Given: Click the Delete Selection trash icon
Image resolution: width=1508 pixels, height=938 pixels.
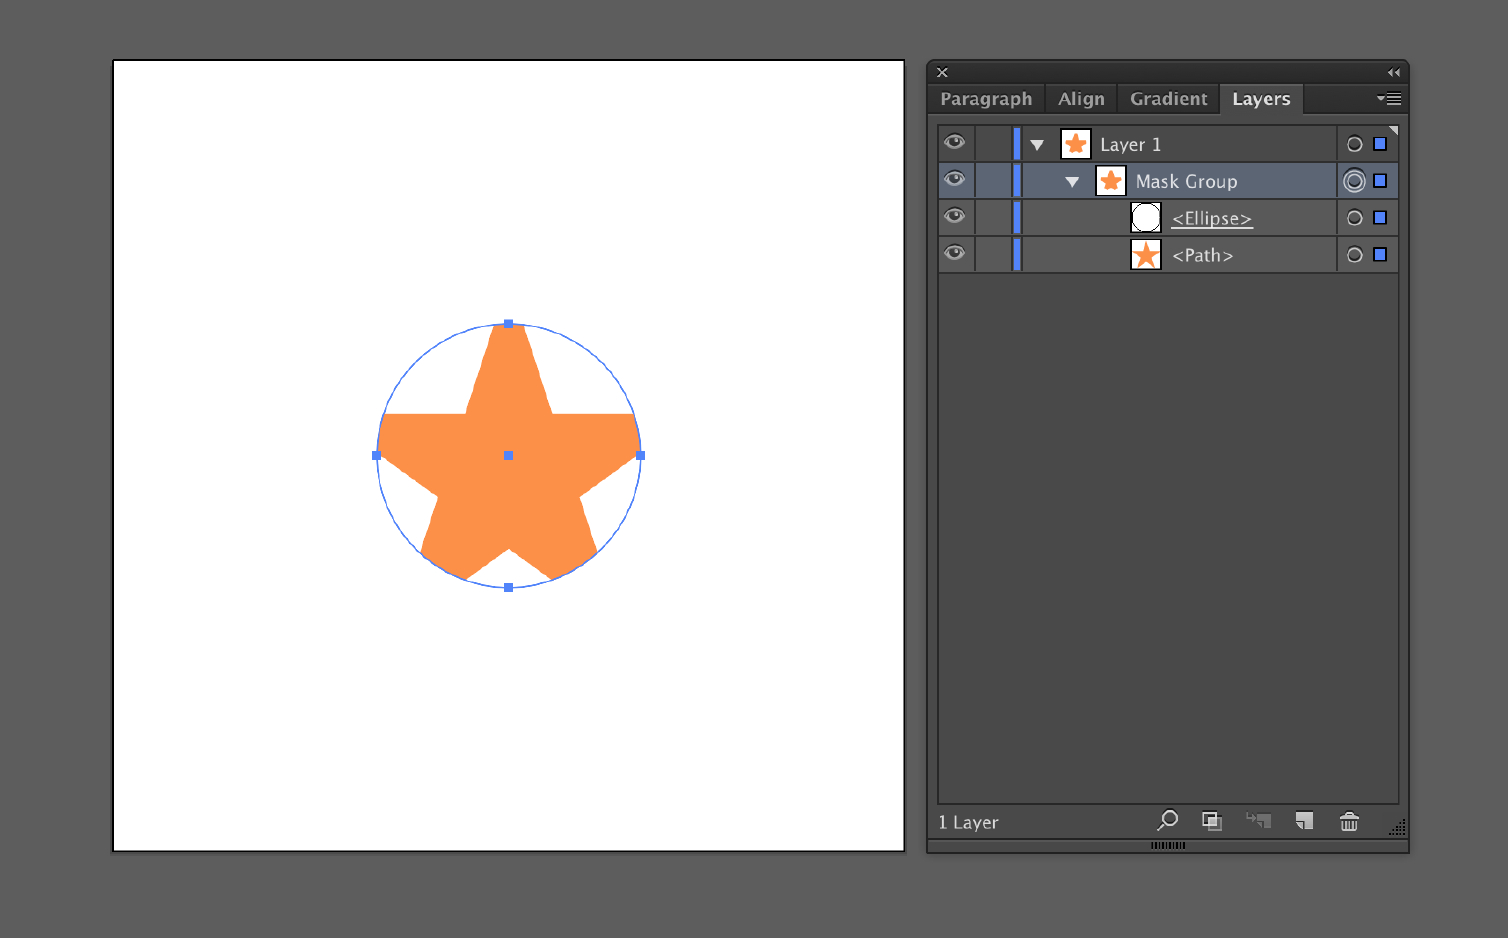Looking at the screenshot, I should coord(1349,821).
